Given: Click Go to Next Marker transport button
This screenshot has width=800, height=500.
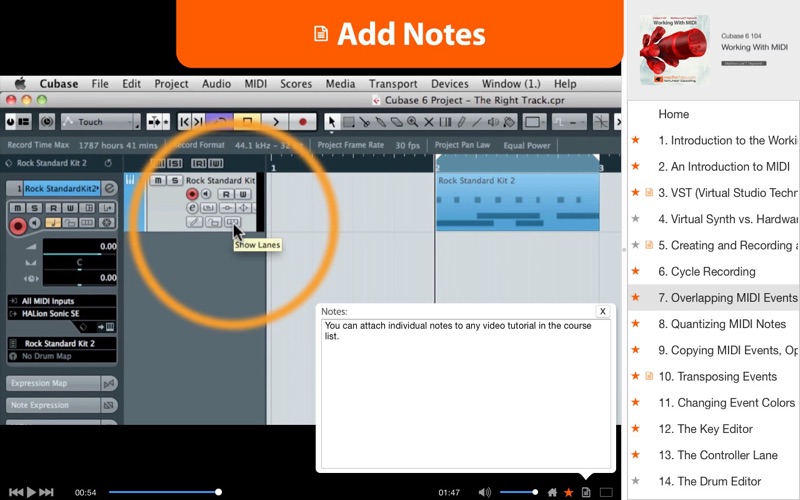Looking at the screenshot, I should coord(198,122).
